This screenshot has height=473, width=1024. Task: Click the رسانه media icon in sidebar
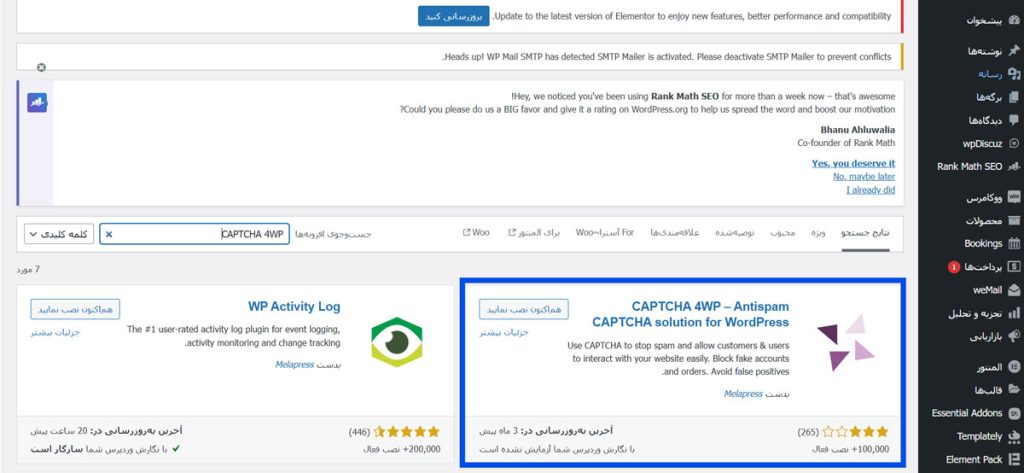(x=1014, y=74)
